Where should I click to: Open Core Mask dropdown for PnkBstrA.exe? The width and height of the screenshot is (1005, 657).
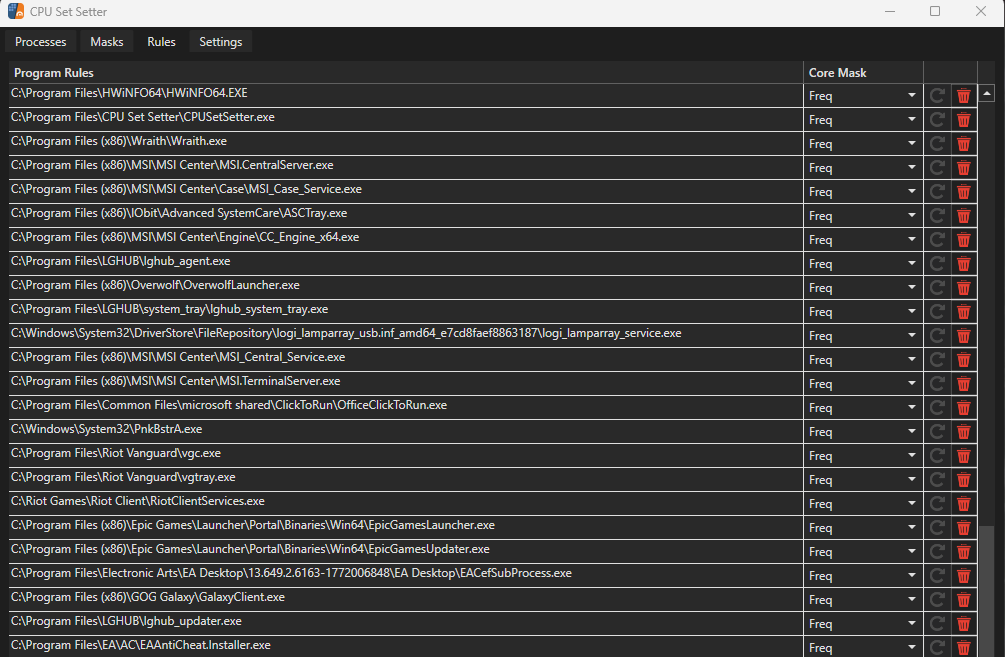pyautogui.click(x=863, y=432)
